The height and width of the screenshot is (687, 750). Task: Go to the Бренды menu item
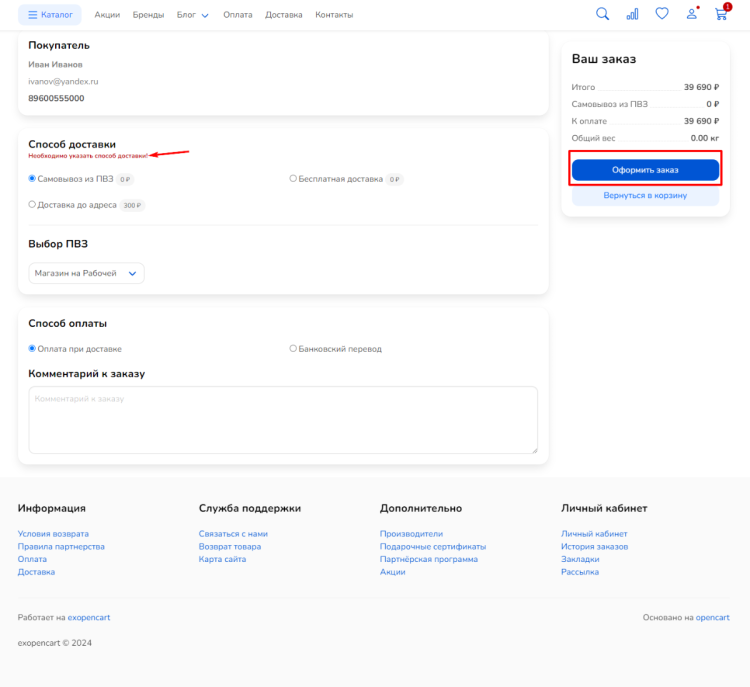tap(148, 15)
